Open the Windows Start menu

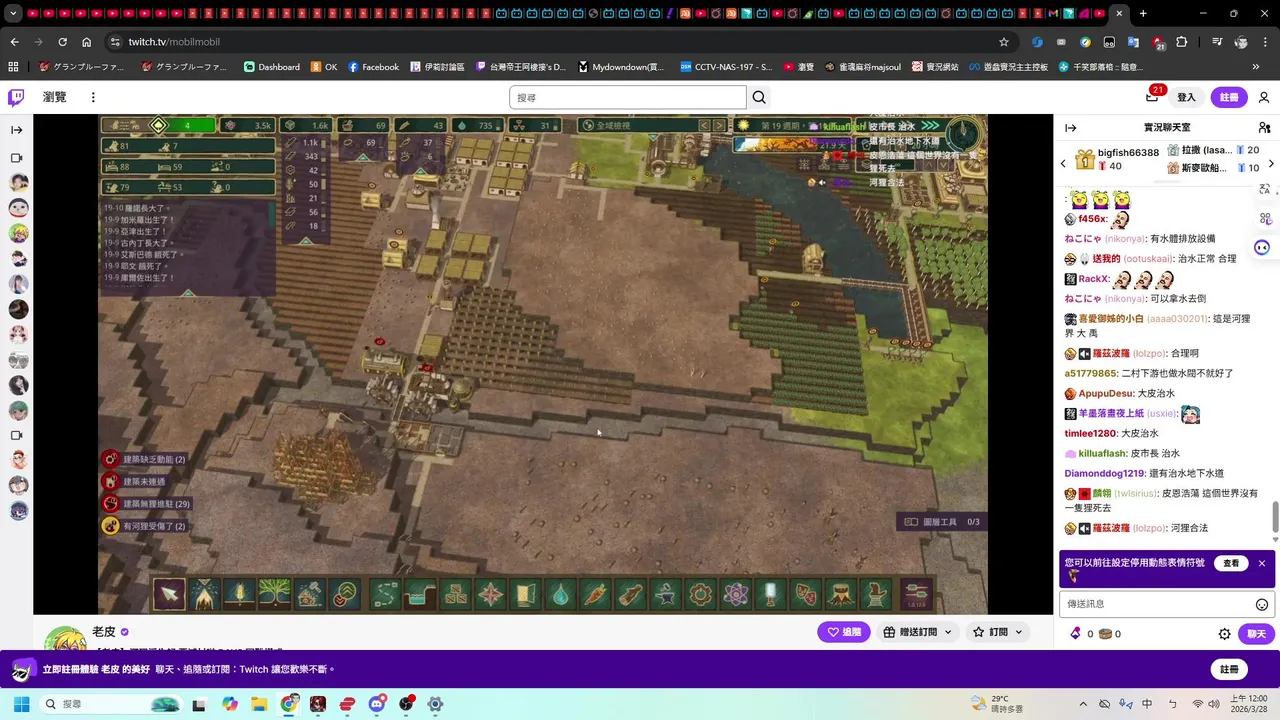20,704
